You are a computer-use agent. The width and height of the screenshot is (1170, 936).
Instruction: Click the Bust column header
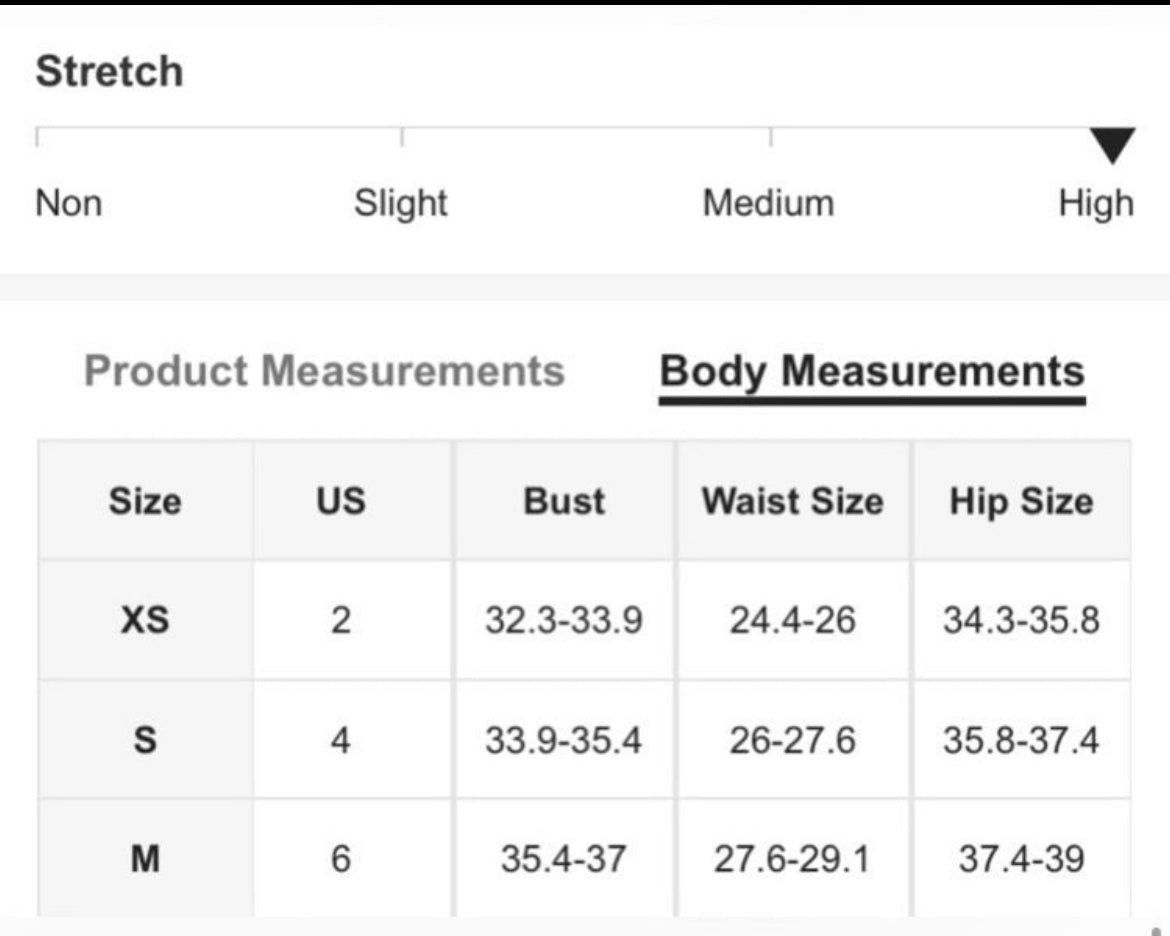tap(564, 500)
